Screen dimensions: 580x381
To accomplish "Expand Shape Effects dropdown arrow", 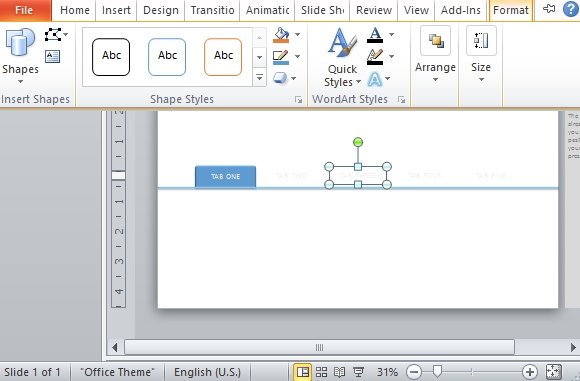I will click(x=294, y=78).
